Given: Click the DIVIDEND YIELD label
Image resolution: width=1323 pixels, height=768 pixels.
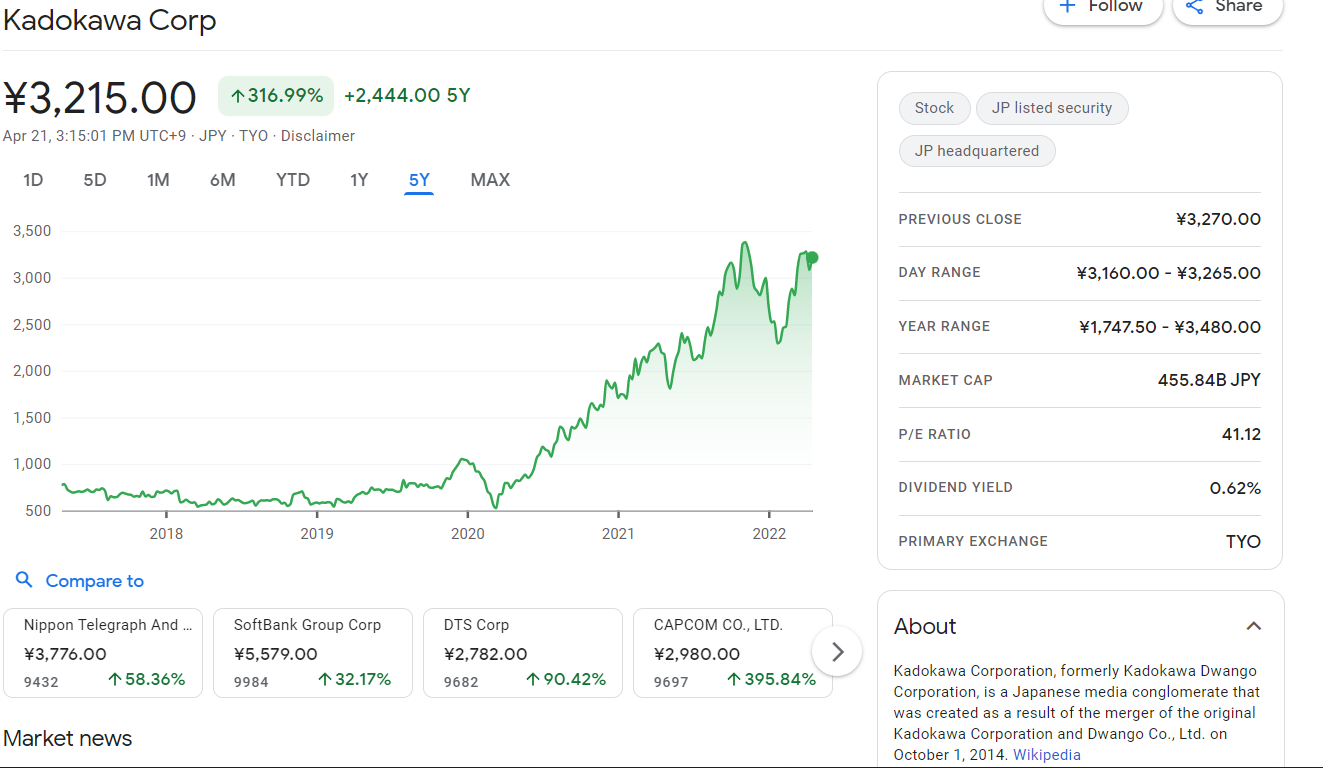Looking at the screenshot, I should 956,487.
